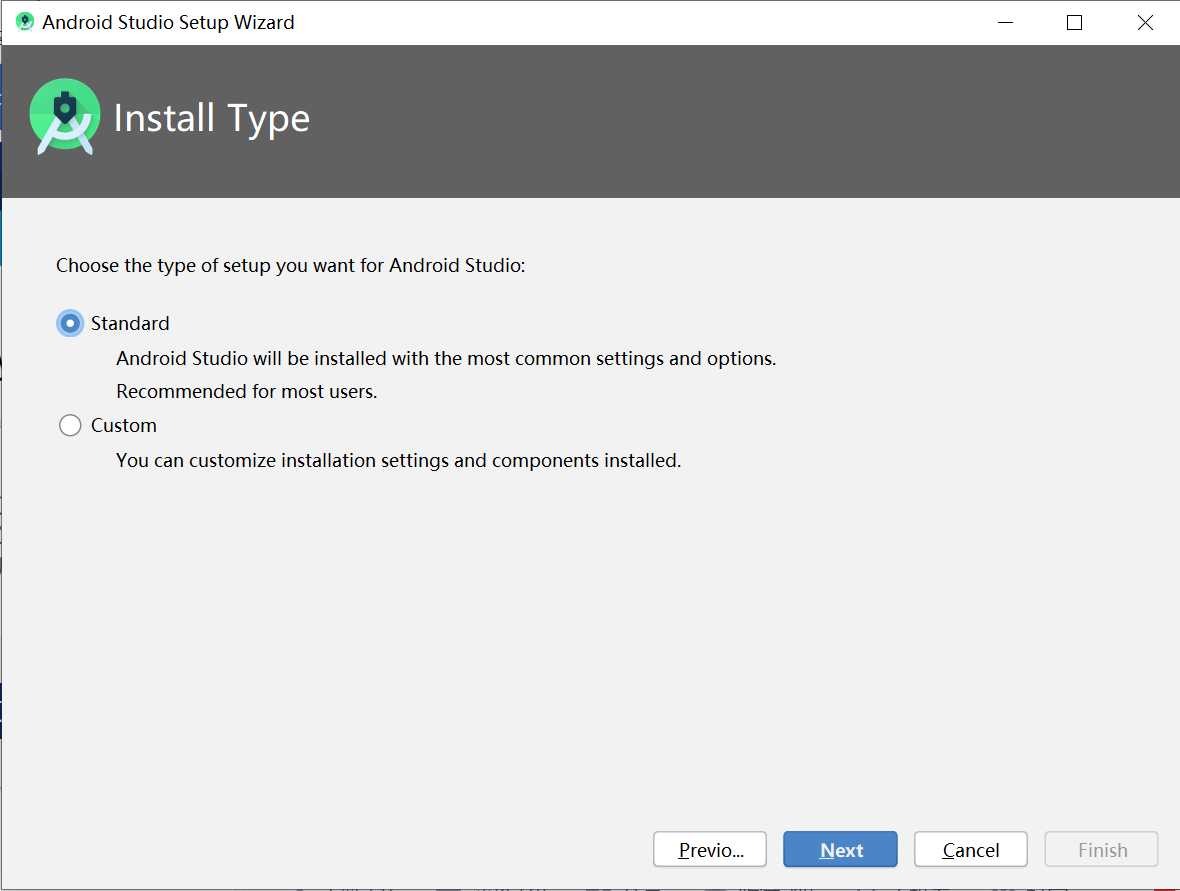Click 'Android Studio Setup Wizard' window title
This screenshot has height=891, width=1180.
coord(168,23)
